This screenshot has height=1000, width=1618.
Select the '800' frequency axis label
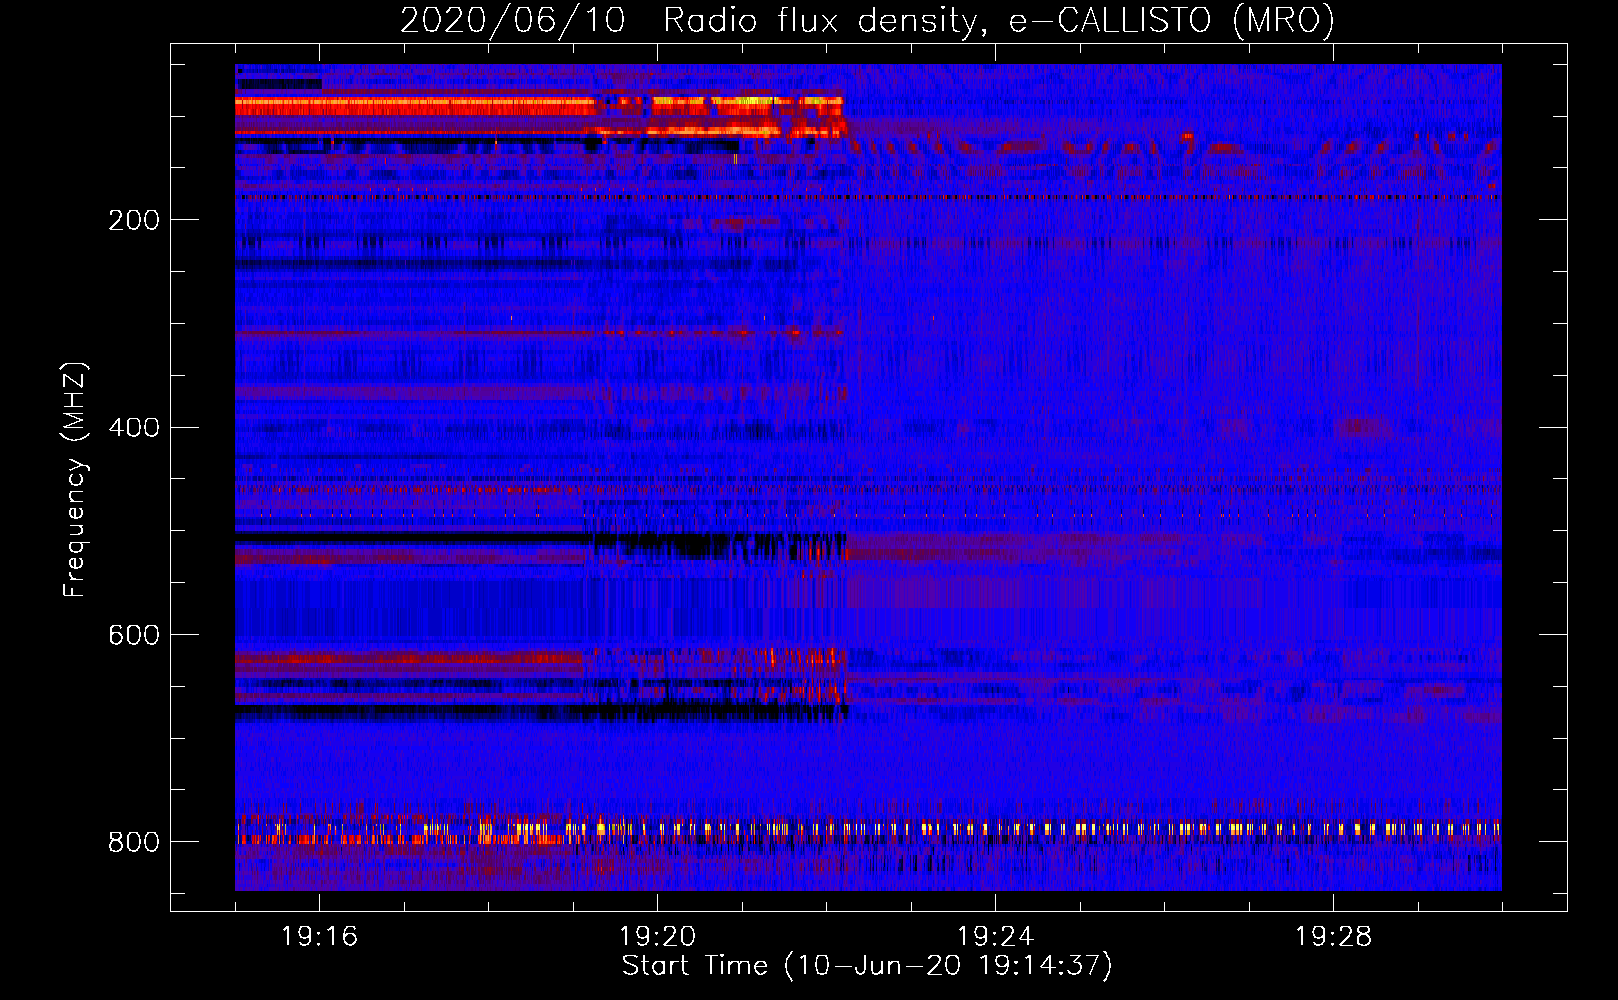click(x=134, y=843)
